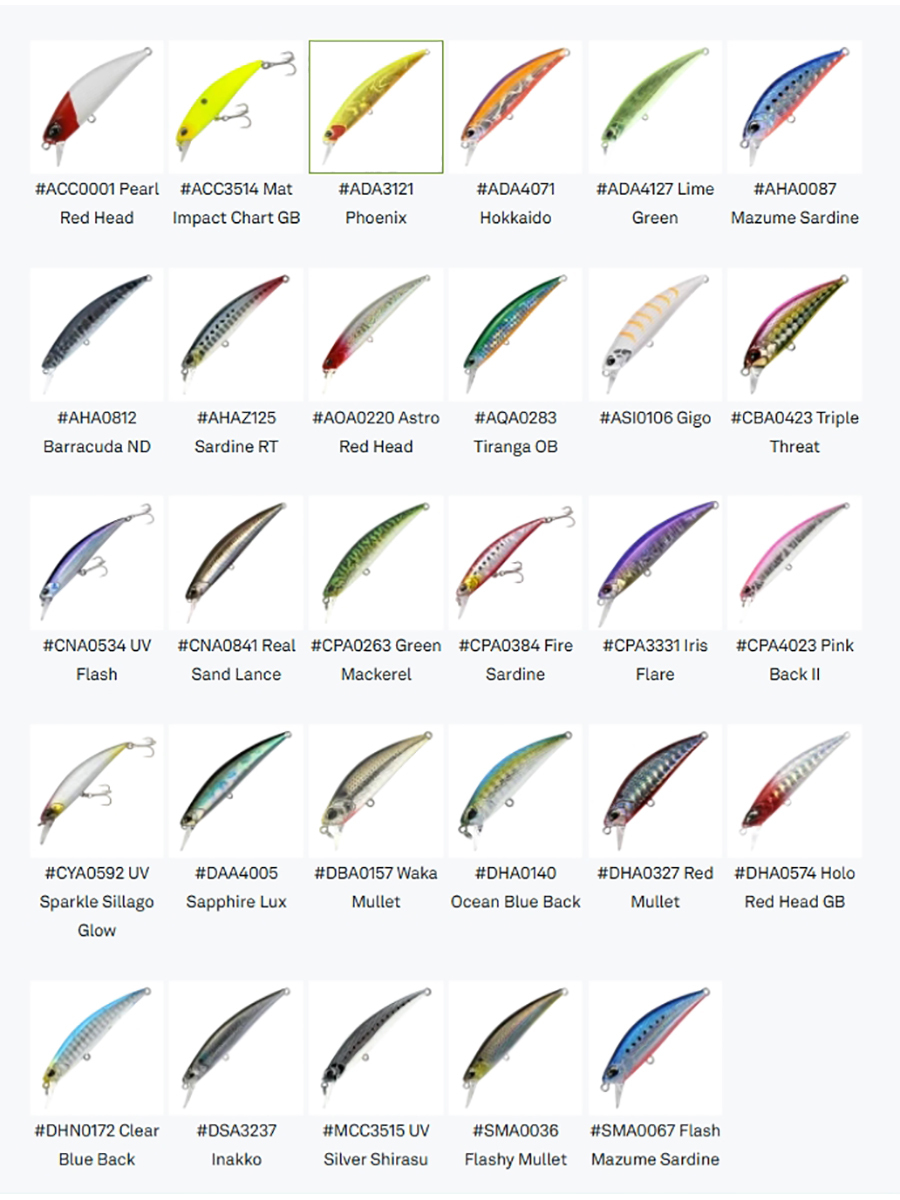Select the Pearl Red Head lure swatch
900x1200 pixels.
(96, 107)
